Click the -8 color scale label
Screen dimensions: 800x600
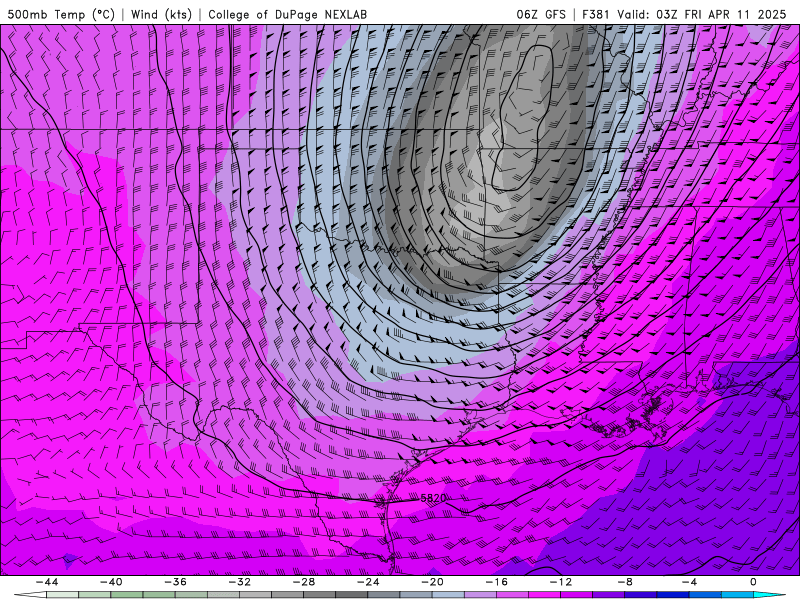624,582
